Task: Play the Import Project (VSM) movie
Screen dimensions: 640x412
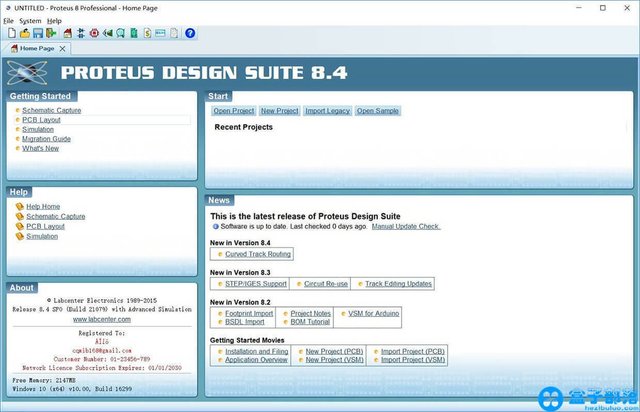Action: point(413,360)
